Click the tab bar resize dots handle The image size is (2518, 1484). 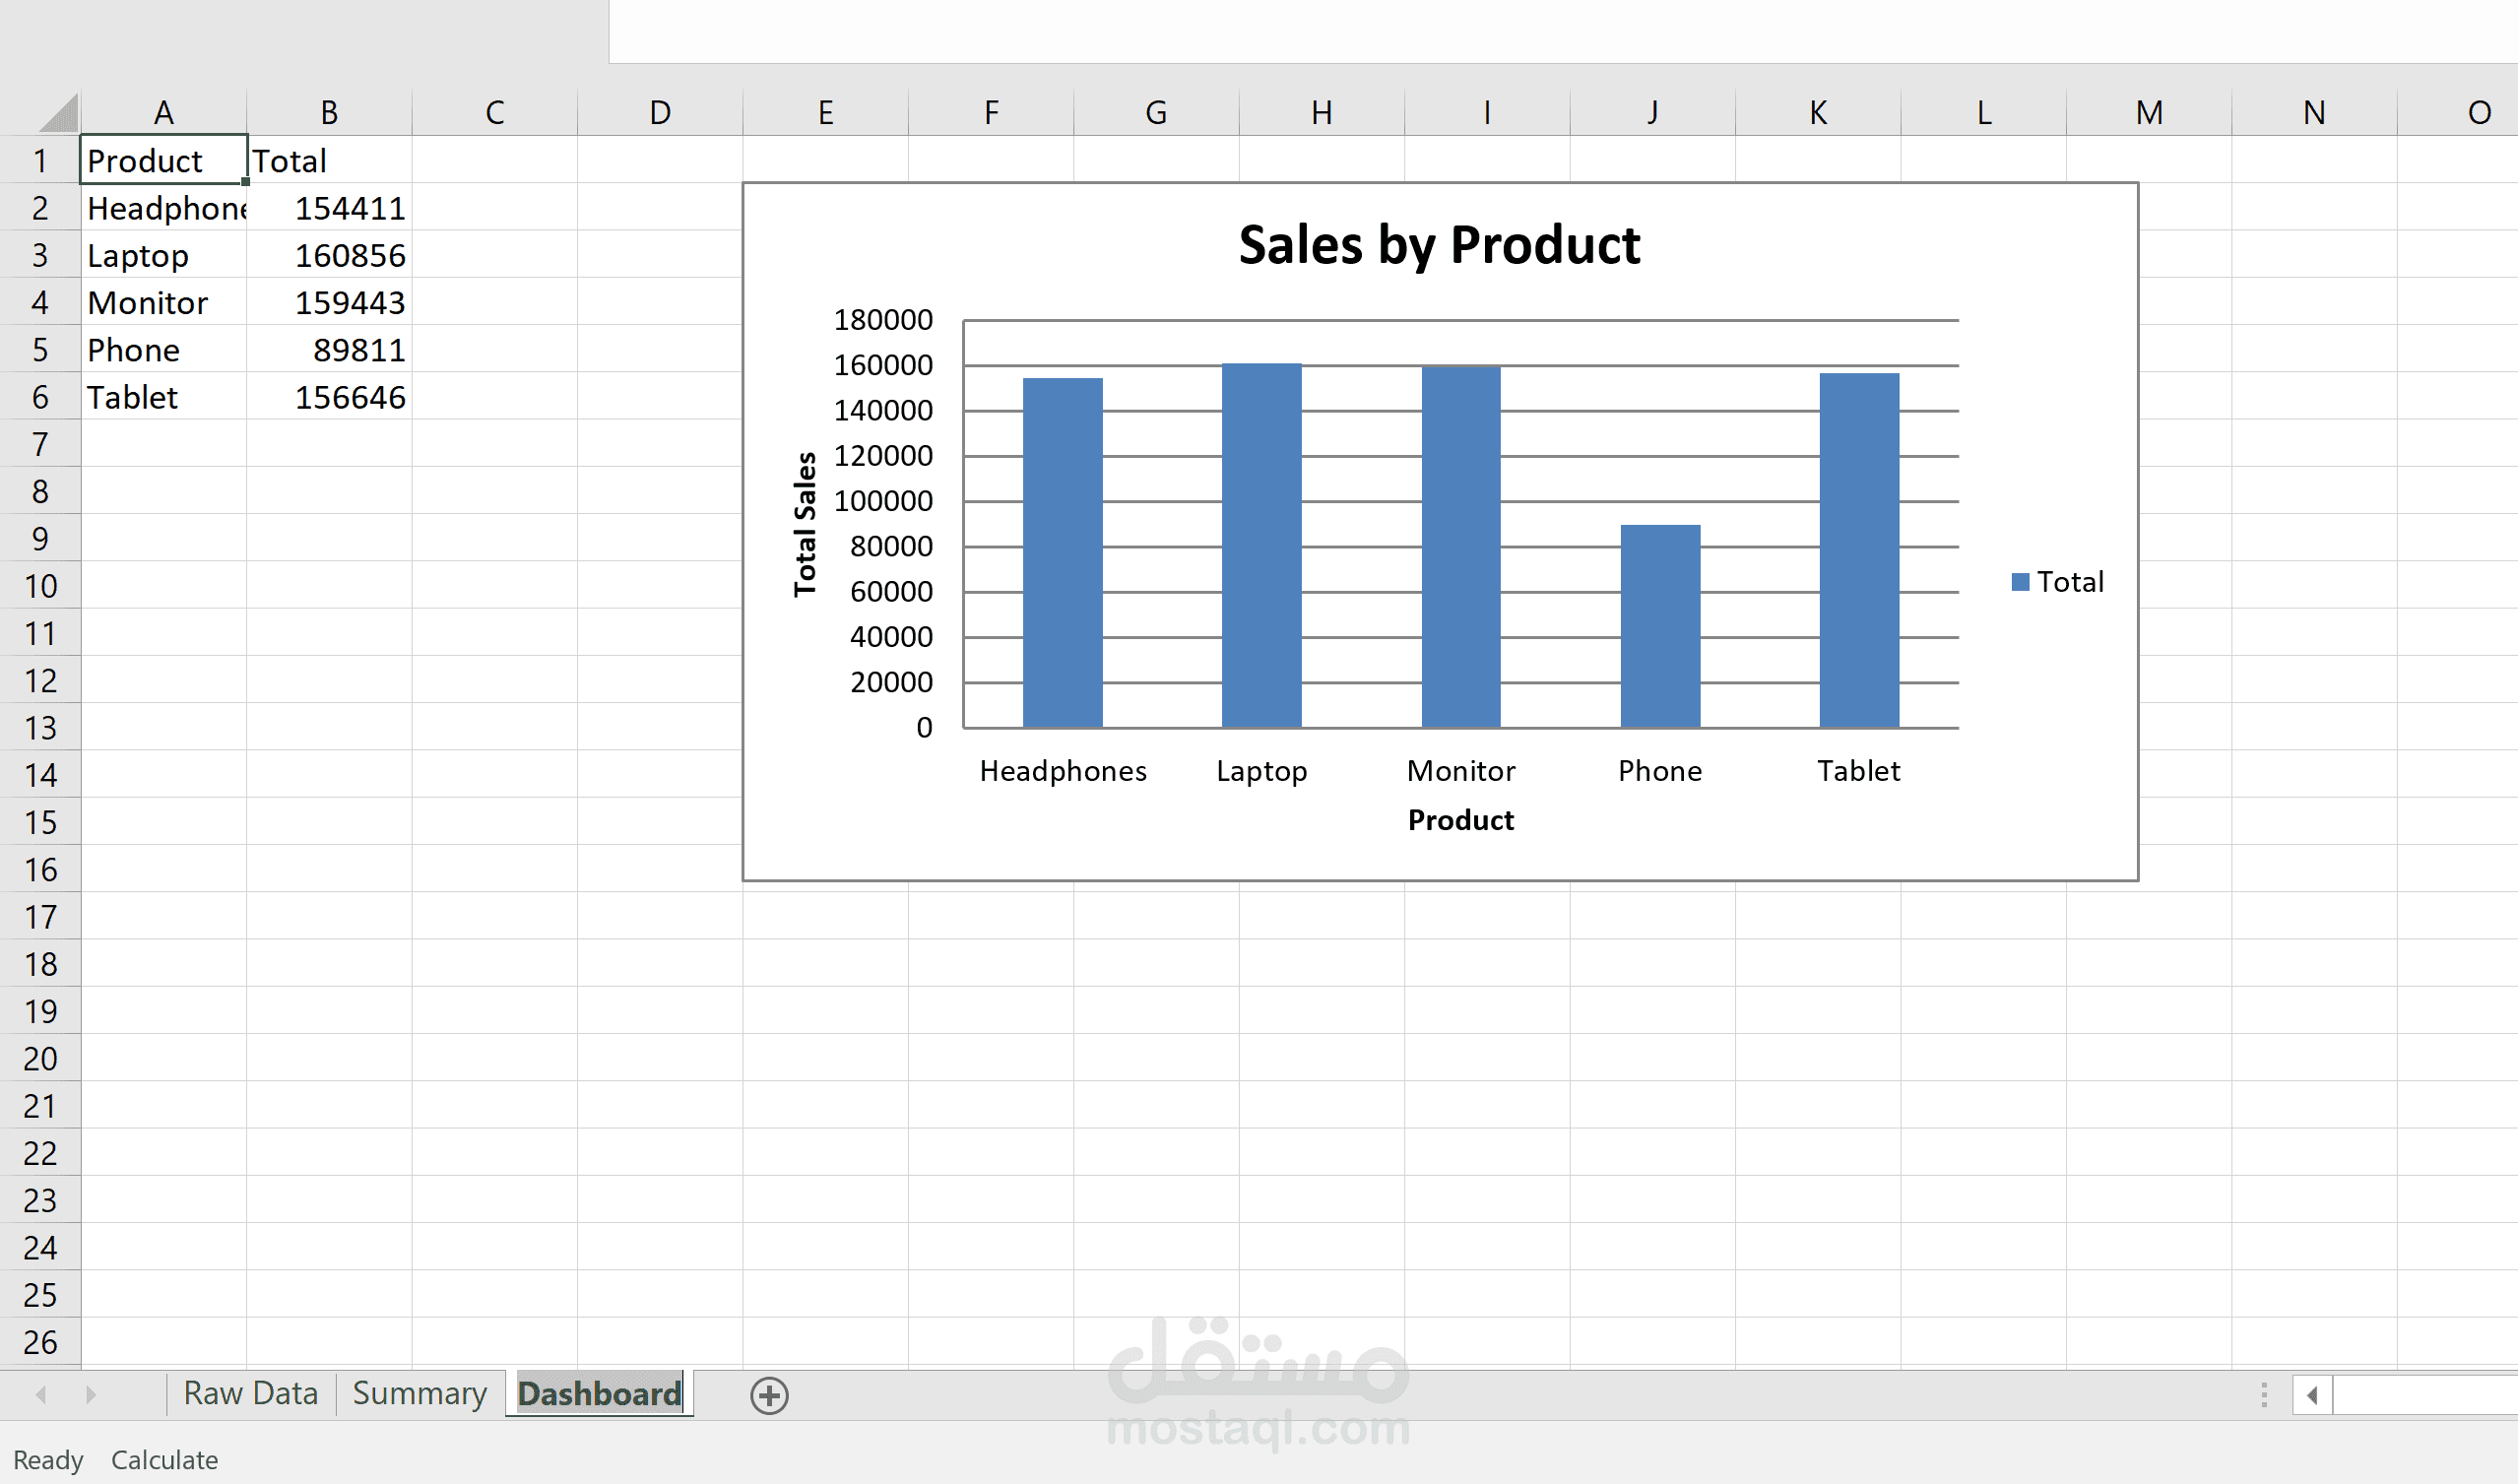coord(2264,1395)
